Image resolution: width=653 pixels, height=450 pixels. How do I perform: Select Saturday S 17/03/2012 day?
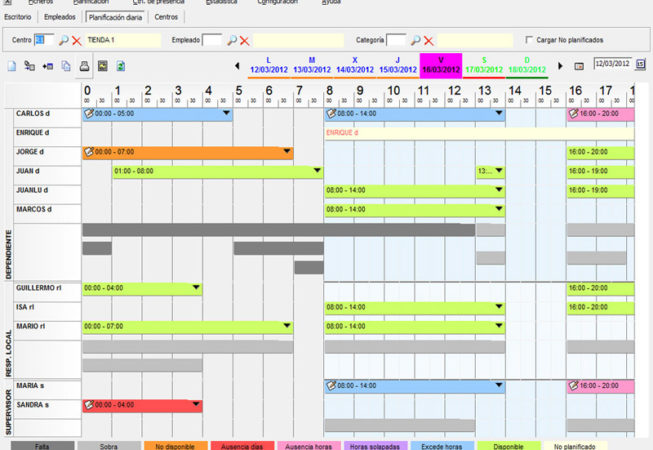pyautogui.click(x=484, y=66)
